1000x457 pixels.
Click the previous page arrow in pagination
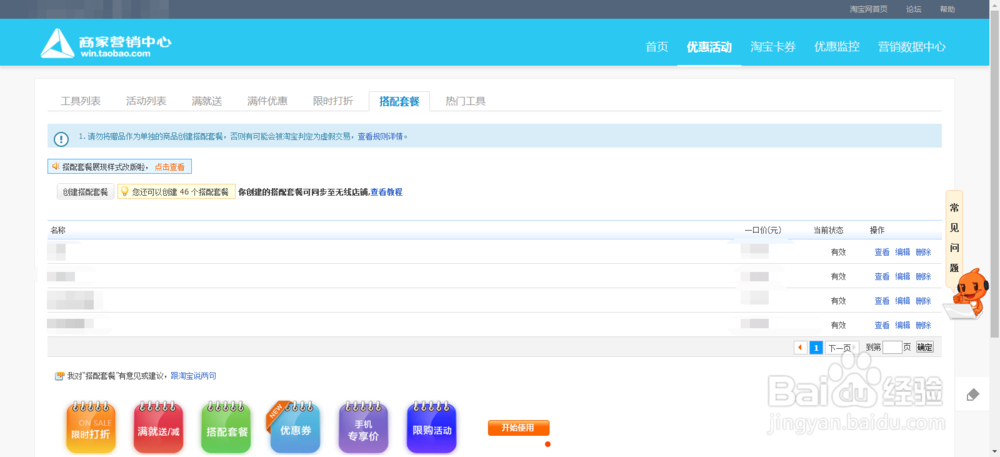800,347
